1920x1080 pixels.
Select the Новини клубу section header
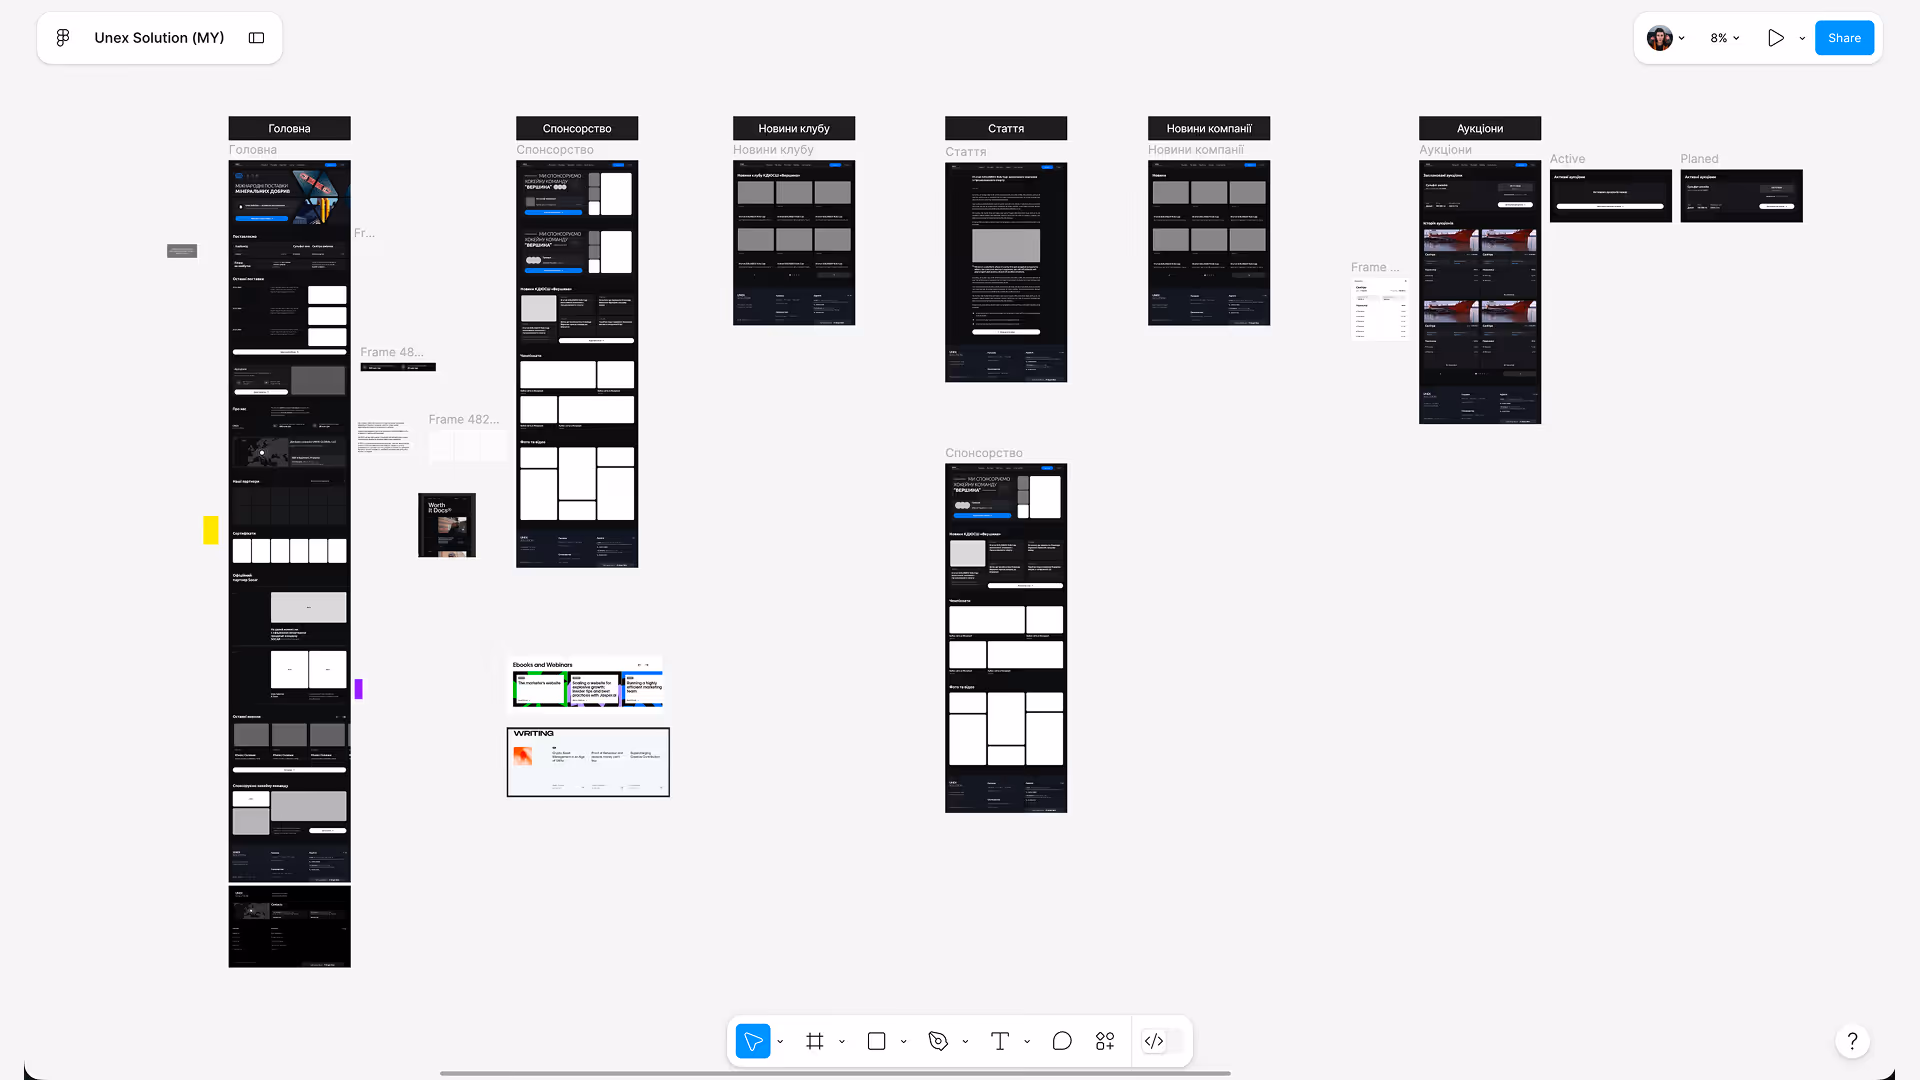click(794, 128)
